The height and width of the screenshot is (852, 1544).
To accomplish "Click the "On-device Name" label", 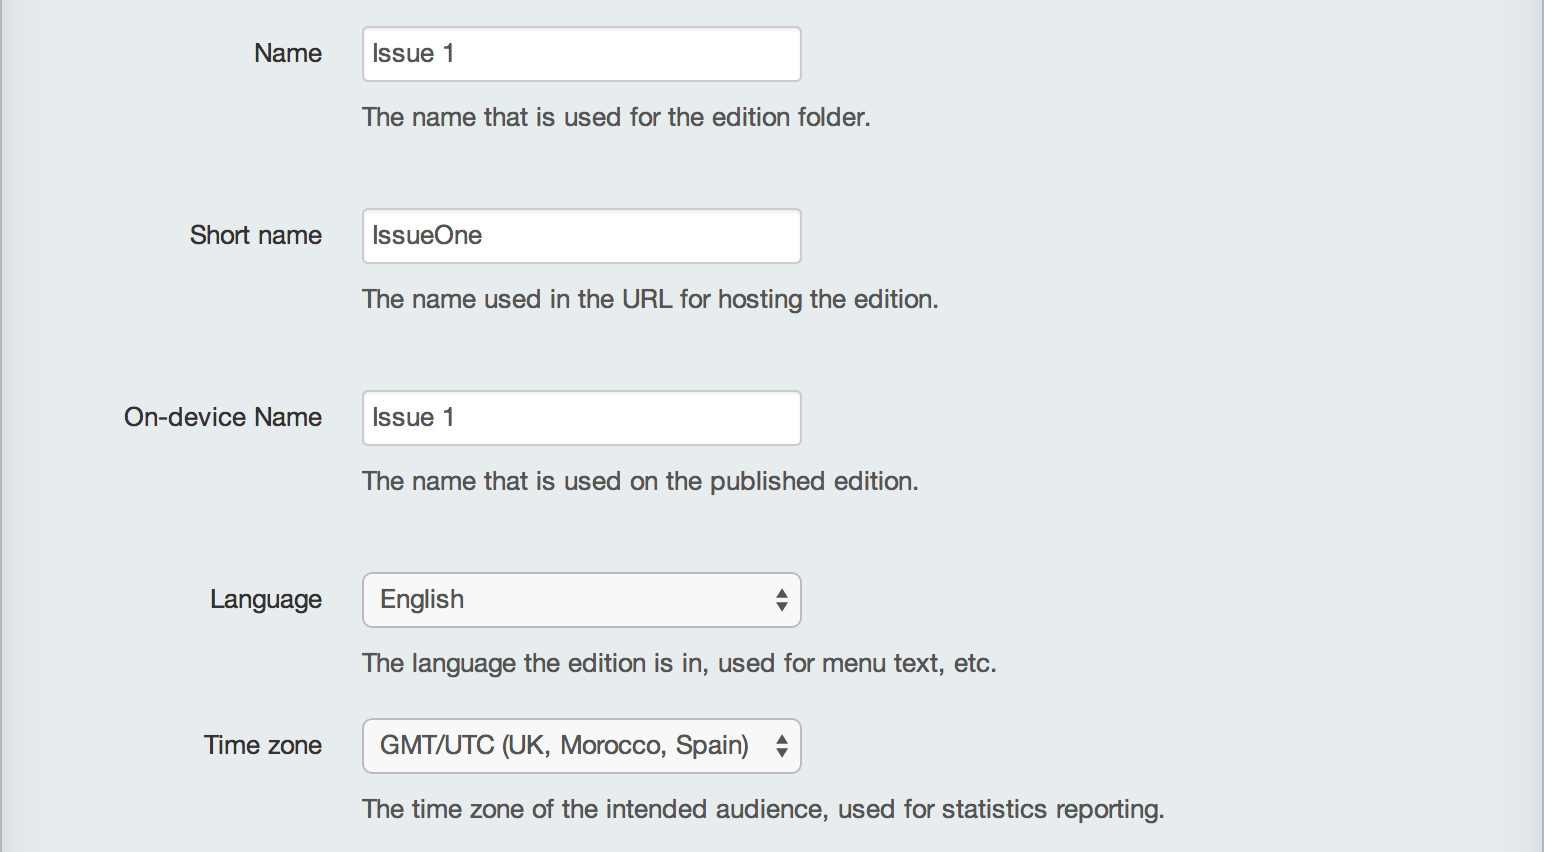I will click(x=223, y=418).
